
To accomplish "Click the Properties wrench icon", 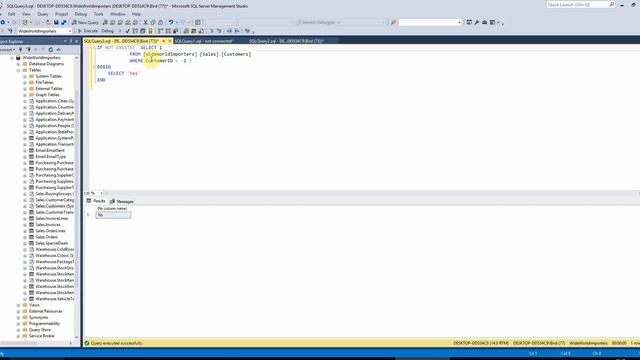I will [476, 22].
